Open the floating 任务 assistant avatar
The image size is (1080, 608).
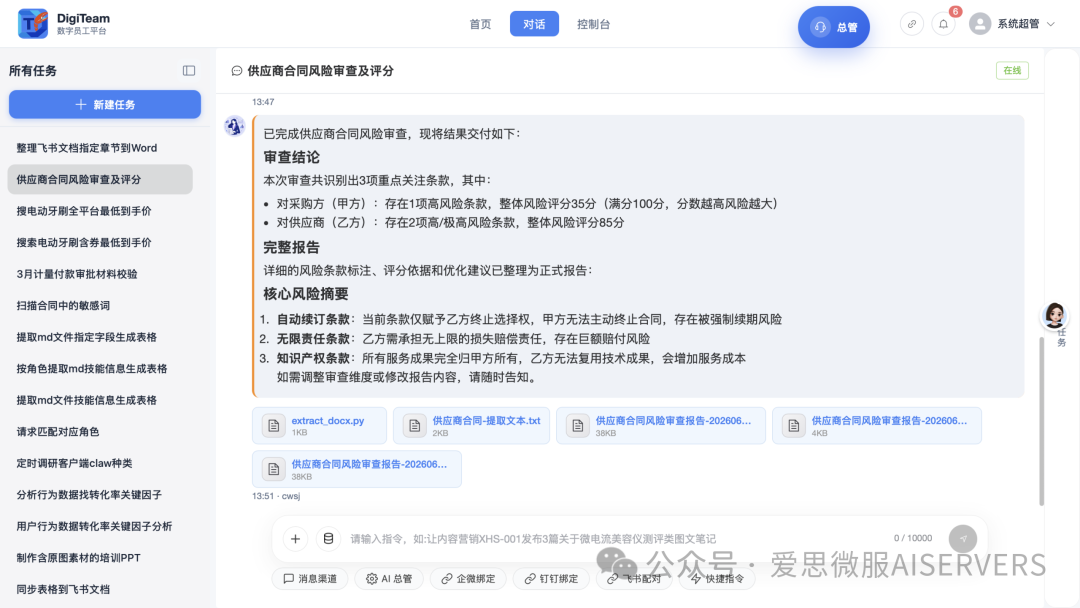click(x=1054, y=315)
